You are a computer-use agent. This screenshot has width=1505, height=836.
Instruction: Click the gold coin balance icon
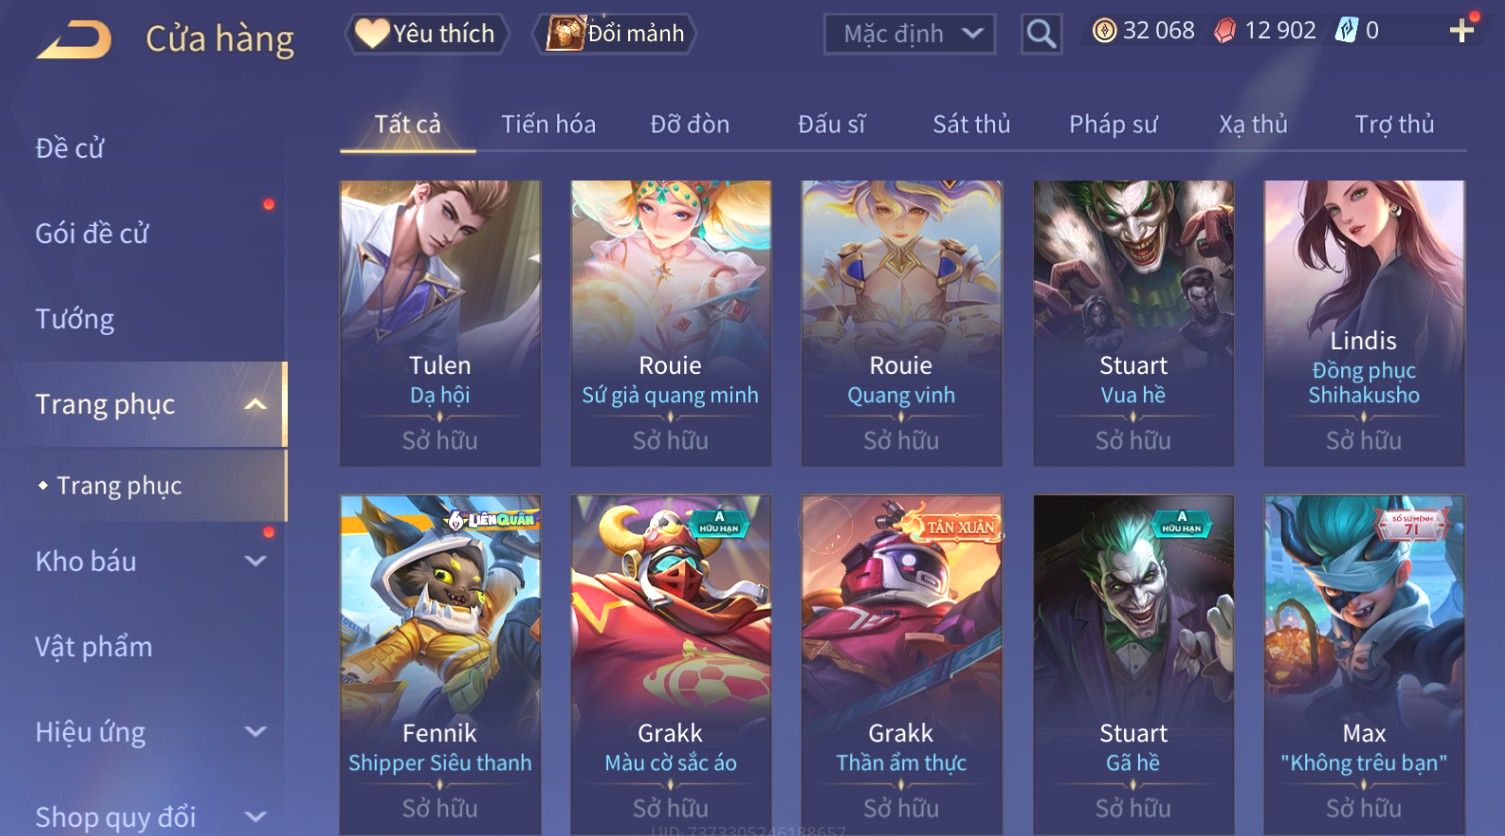coord(1104,31)
